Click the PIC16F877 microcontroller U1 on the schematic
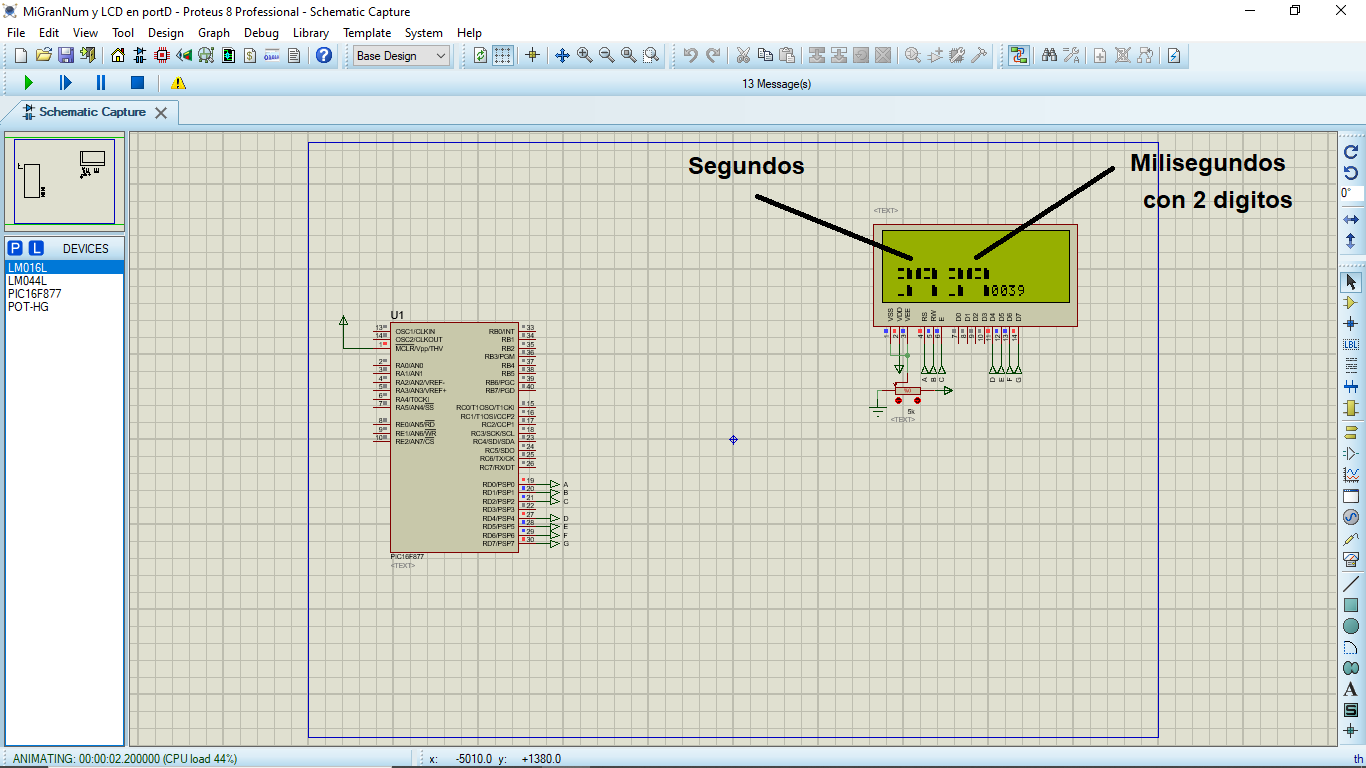 pos(454,437)
